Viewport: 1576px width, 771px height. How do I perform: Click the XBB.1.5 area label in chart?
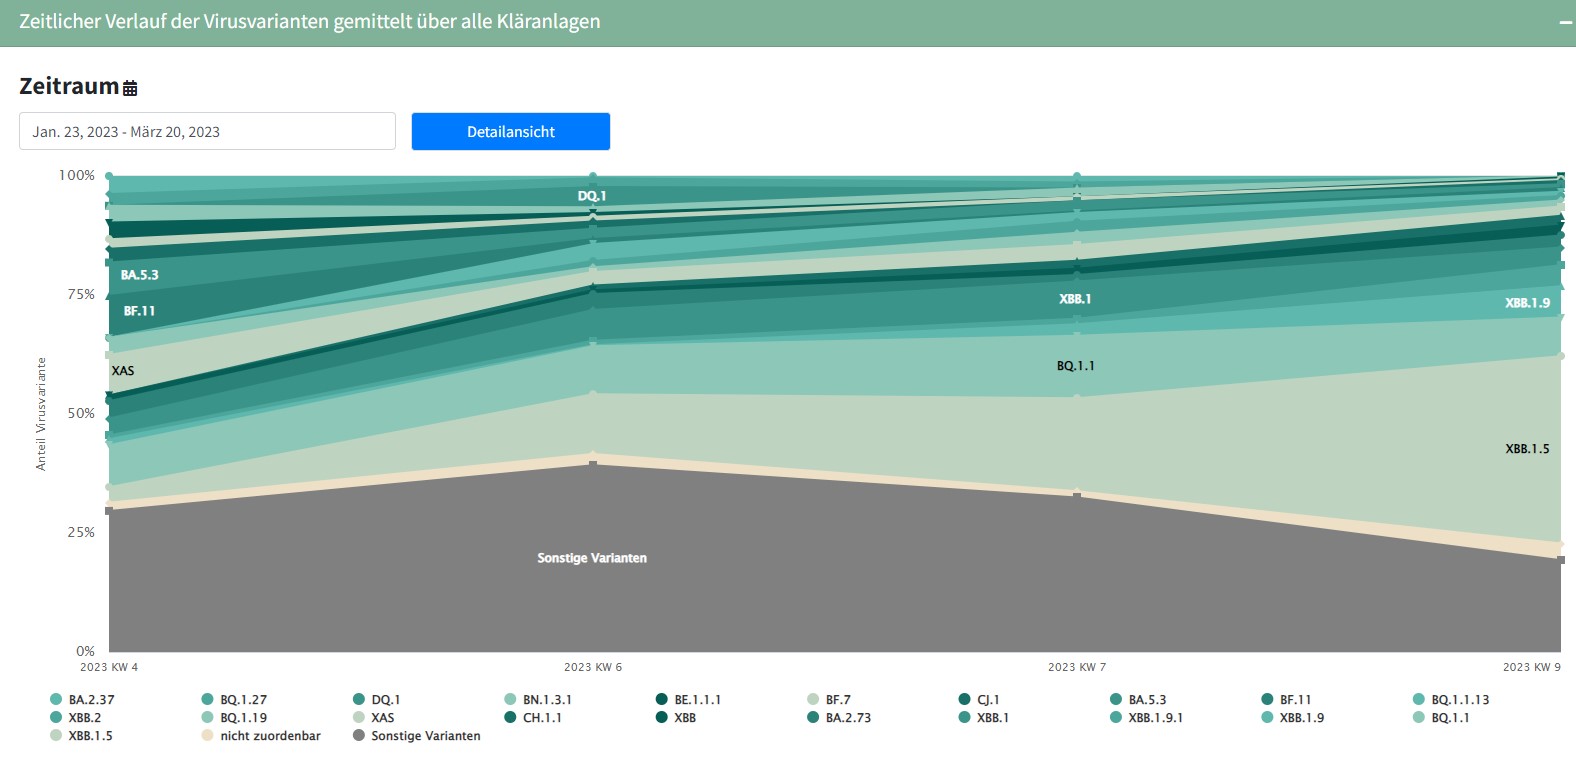1527,449
